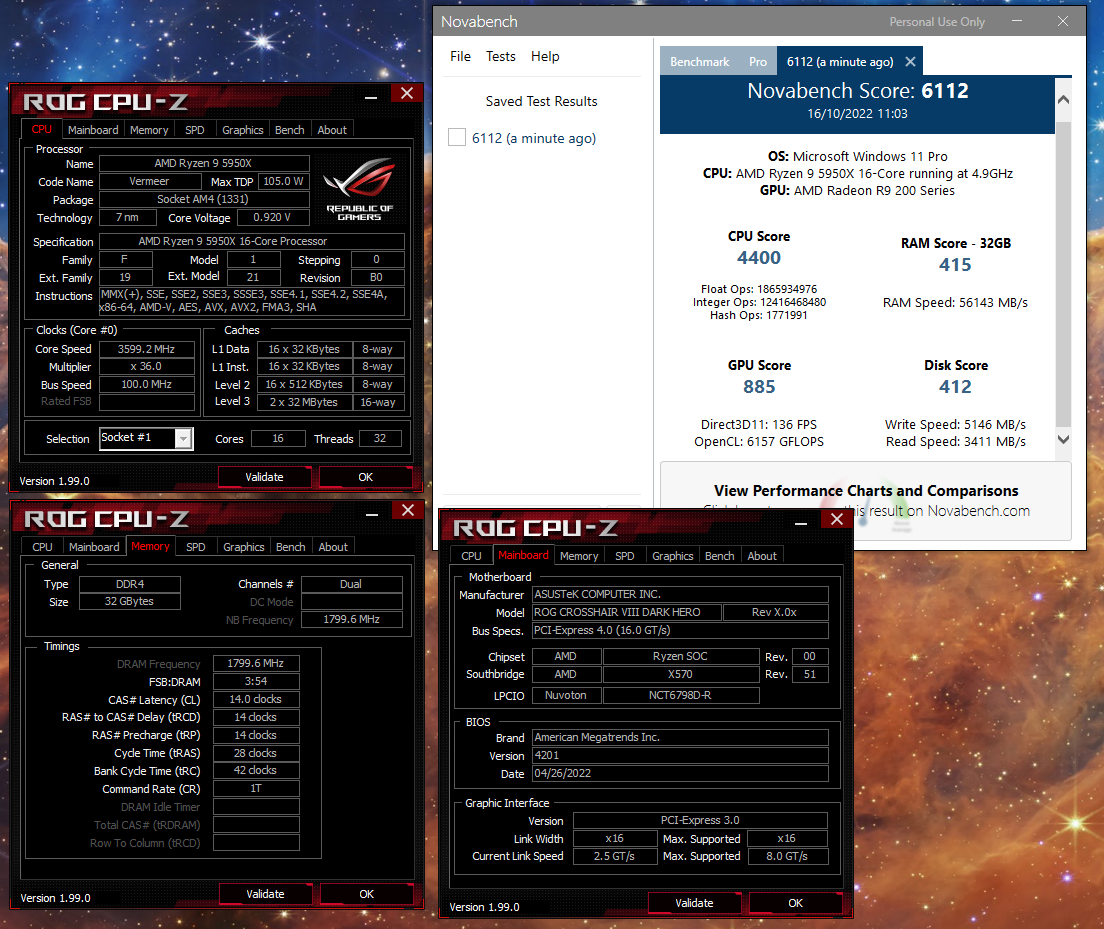
Task: Switch to the Novabench Benchmark tab
Action: click(699, 62)
